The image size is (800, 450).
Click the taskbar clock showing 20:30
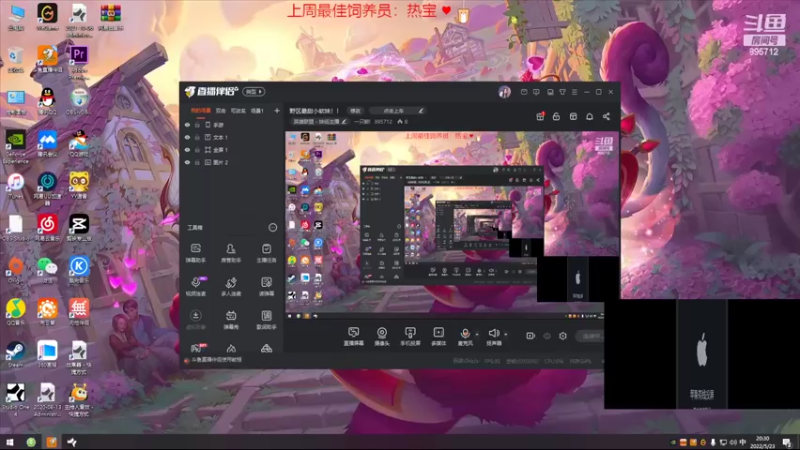click(762, 442)
